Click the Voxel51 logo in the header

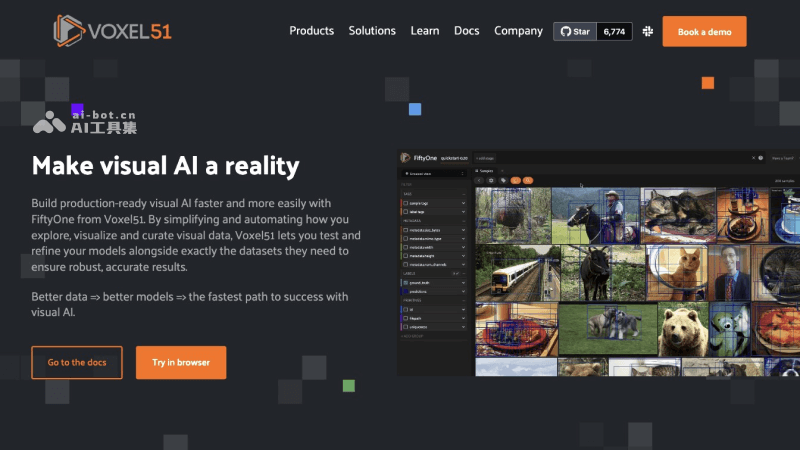(112, 31)
